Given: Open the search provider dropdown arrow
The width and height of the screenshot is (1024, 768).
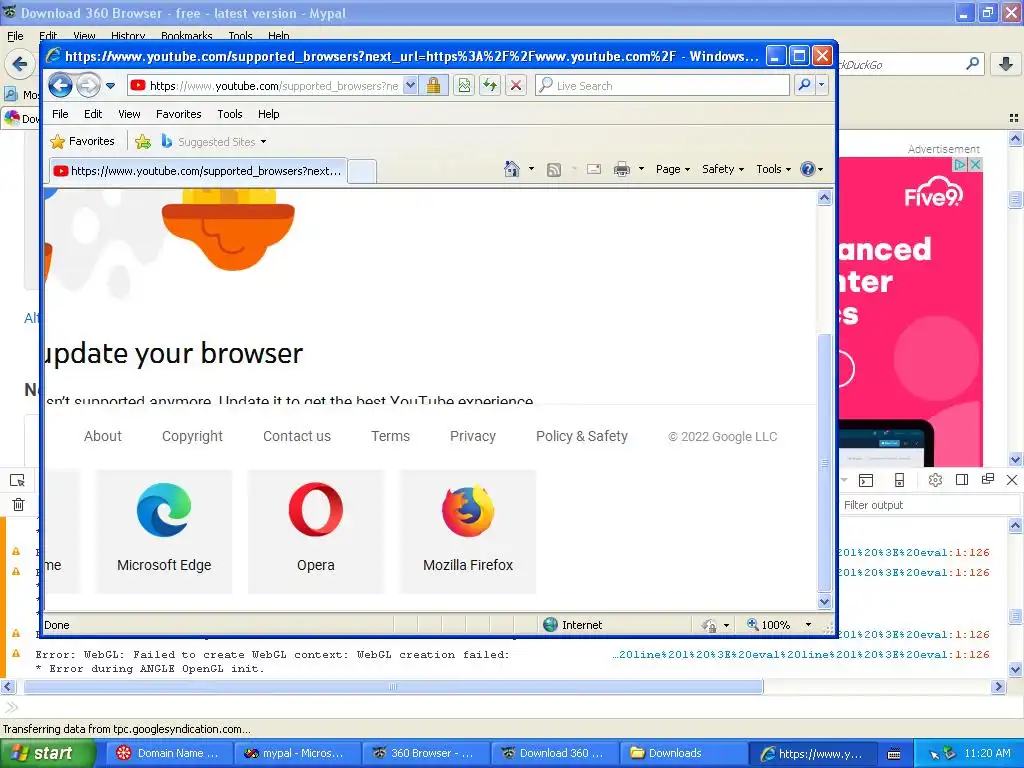Looking at the screenshot, I should coord(822,86).
